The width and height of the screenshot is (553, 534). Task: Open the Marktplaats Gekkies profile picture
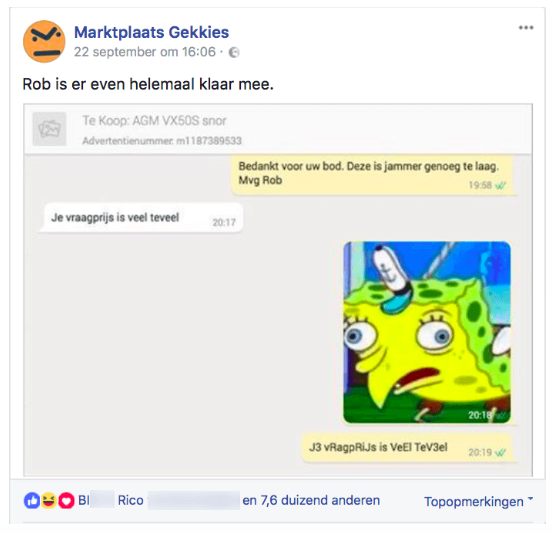click(44, 42)
